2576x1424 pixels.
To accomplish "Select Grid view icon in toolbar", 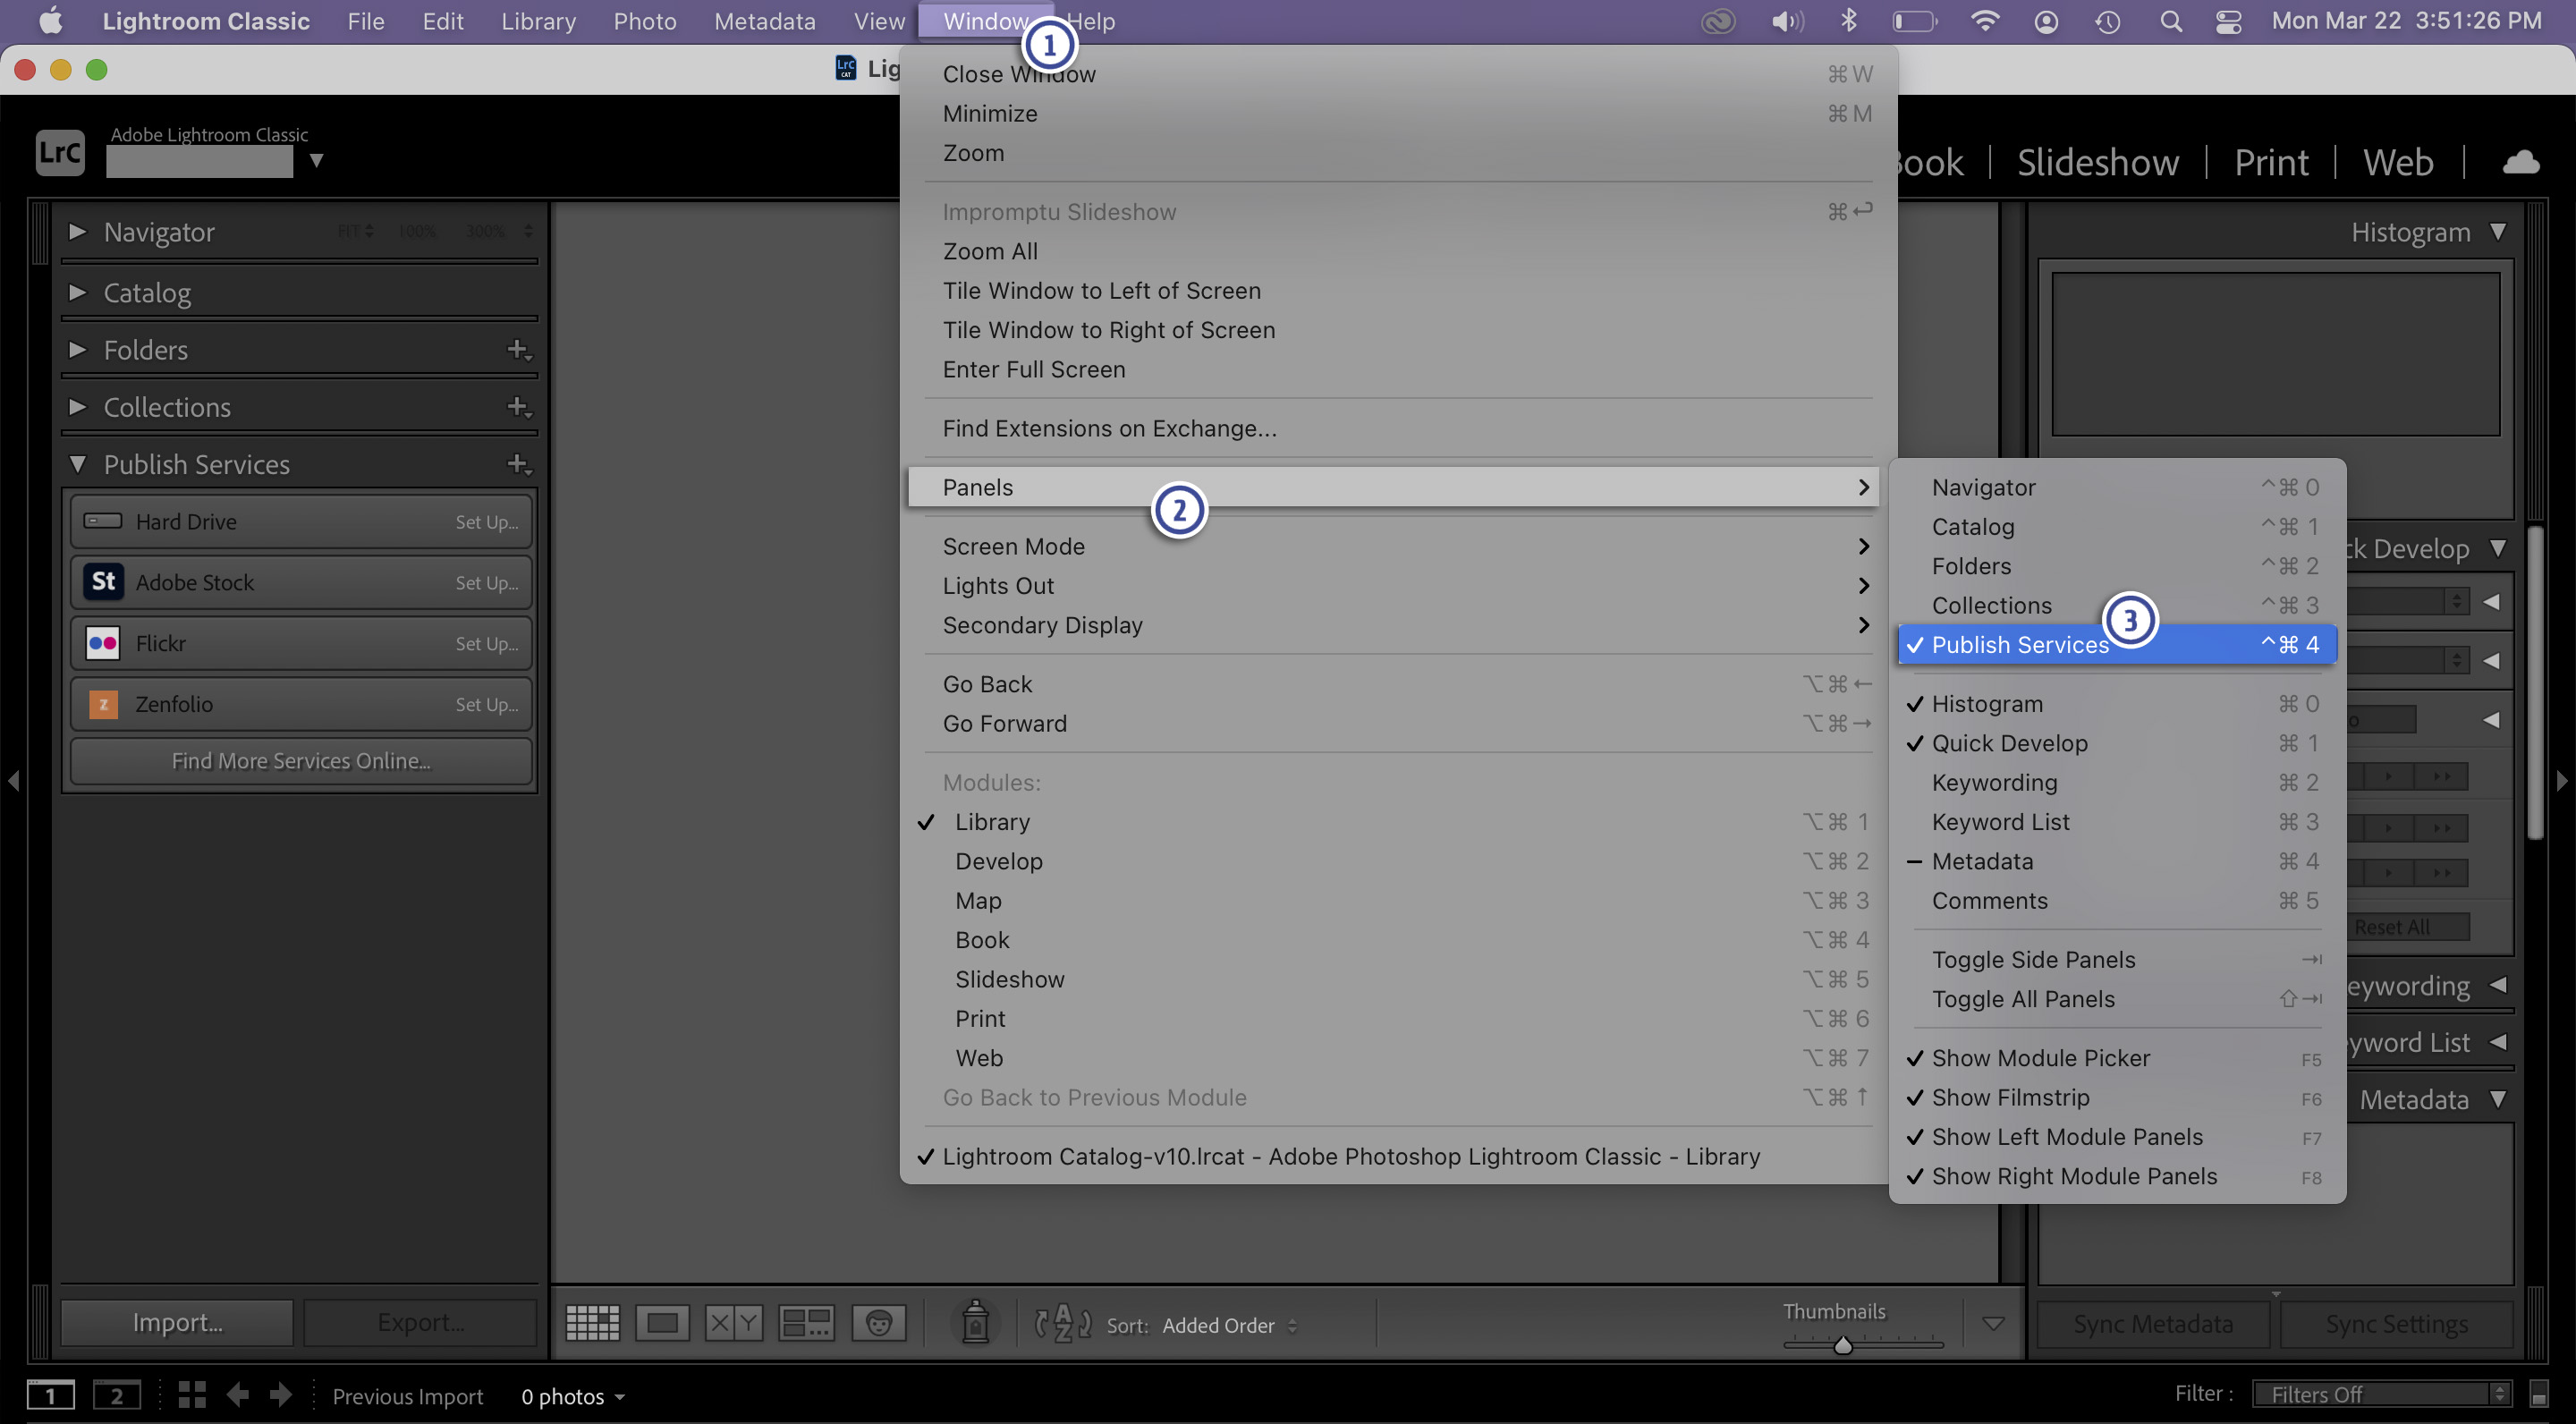I will click(x=592, y=1323).
